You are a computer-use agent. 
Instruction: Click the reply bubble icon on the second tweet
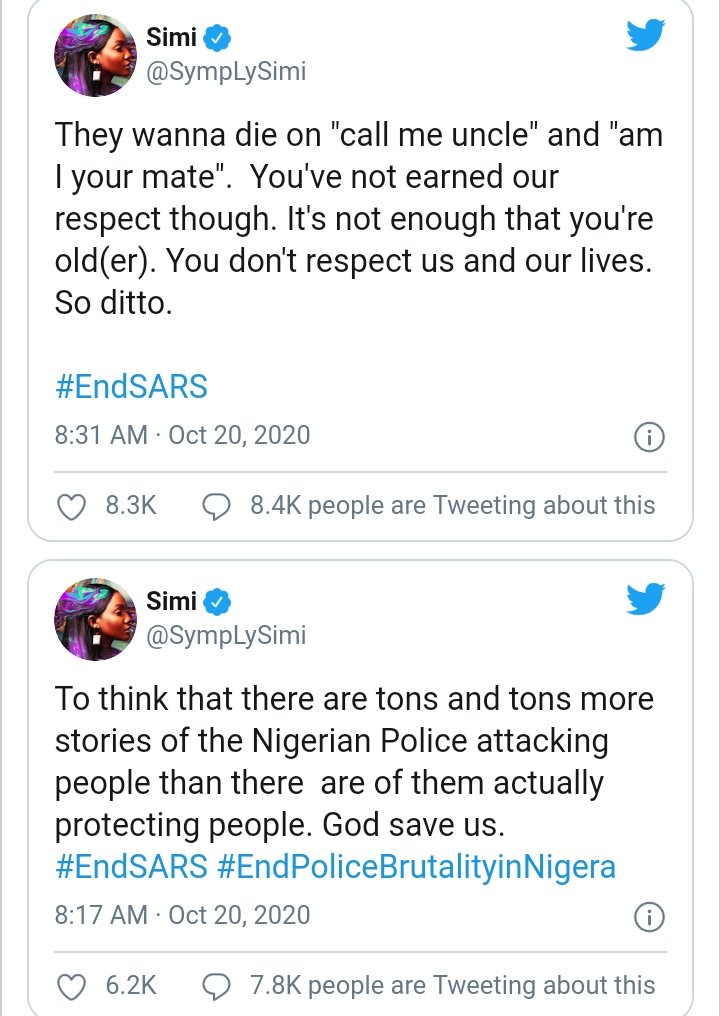pyautogui.click(x=217, y=986)
